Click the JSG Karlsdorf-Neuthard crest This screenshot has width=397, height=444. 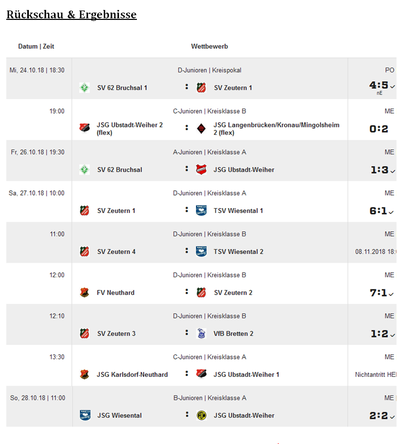point(84,375)
